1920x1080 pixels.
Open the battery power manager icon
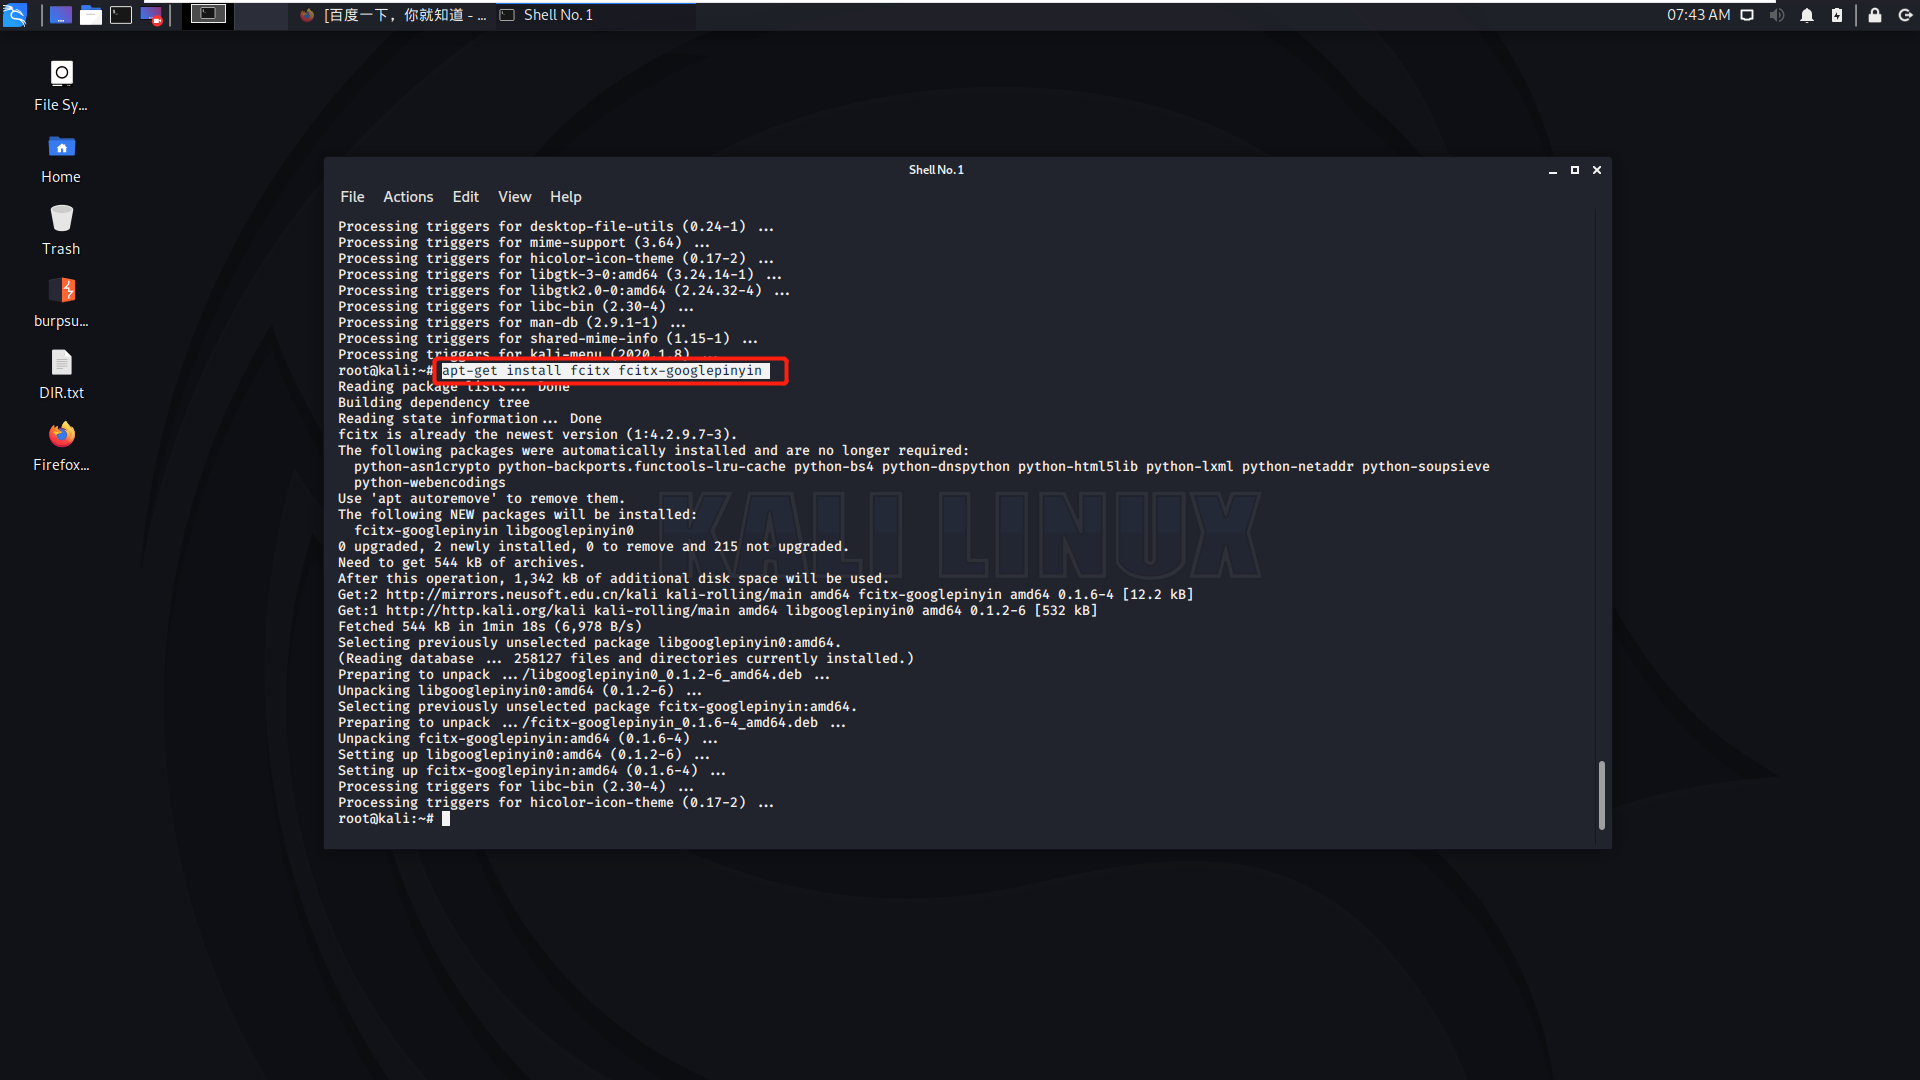(1837, 15)
